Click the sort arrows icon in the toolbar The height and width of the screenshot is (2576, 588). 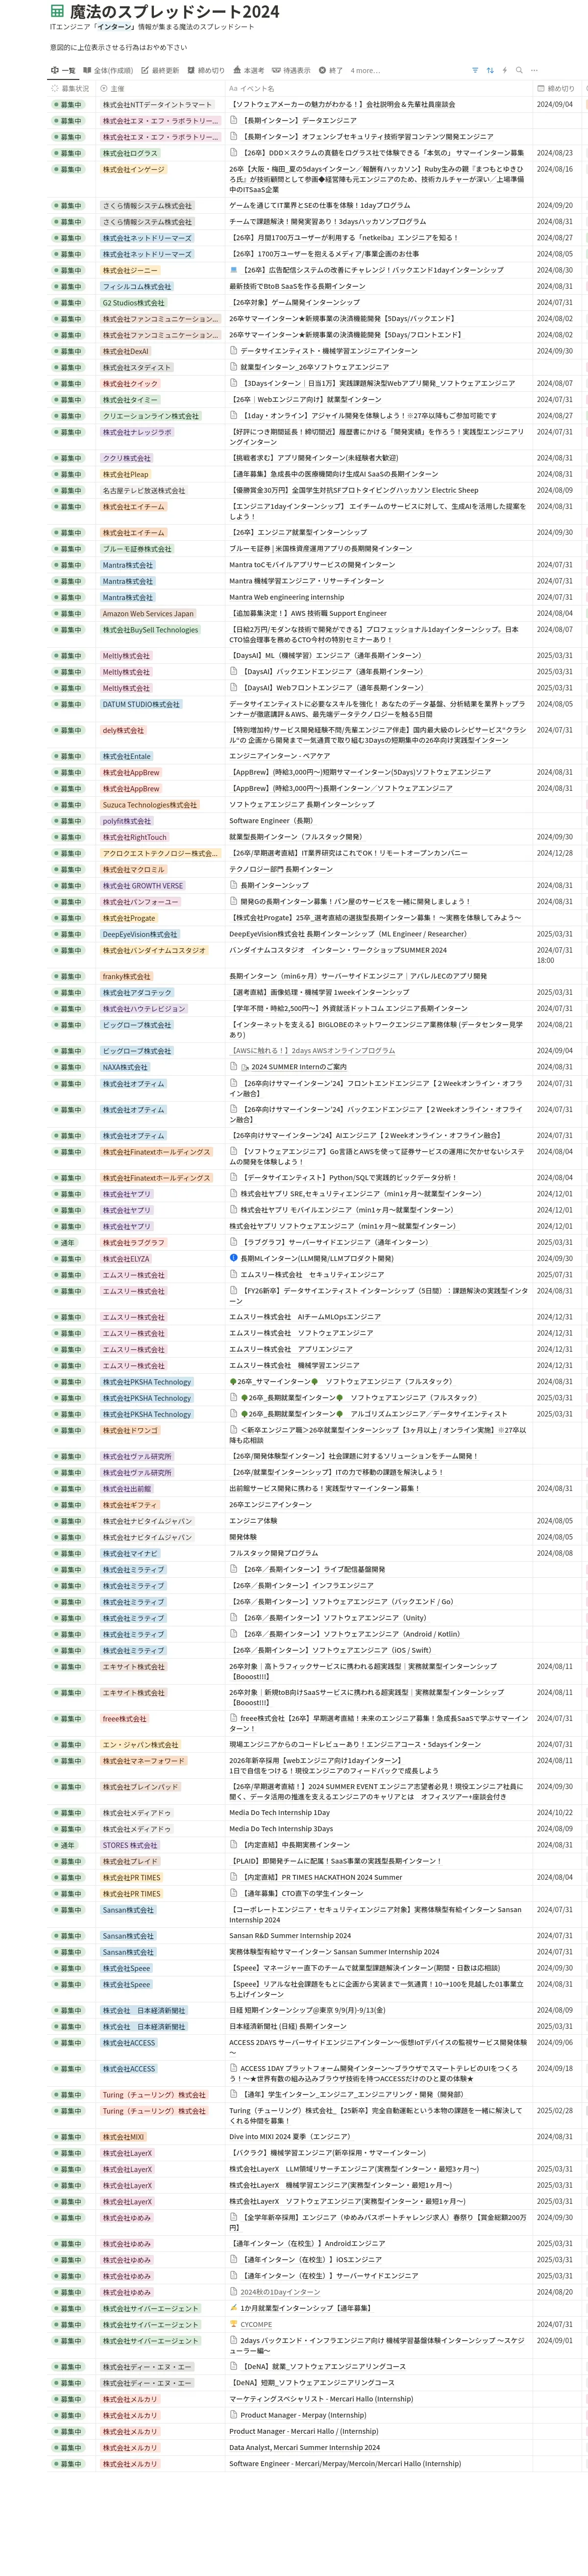(490, 71)
